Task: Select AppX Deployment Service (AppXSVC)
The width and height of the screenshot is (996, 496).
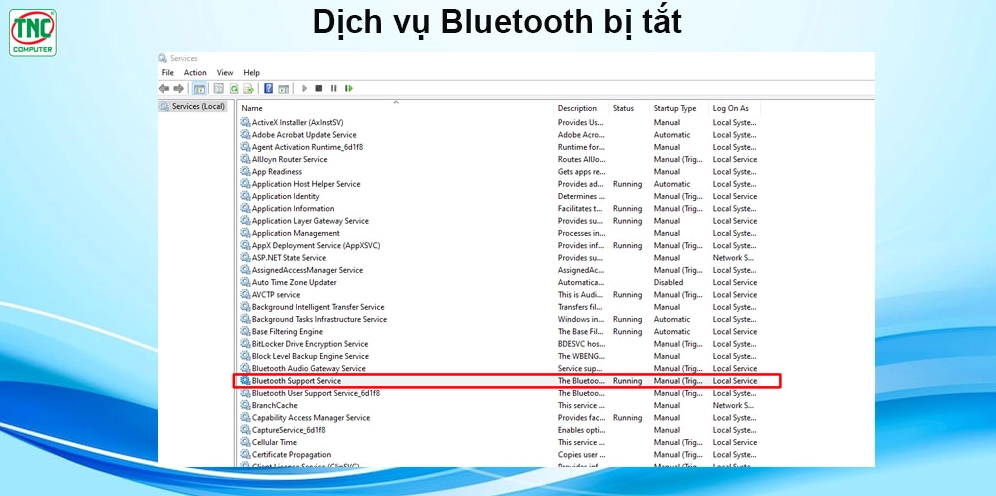Action: tap(316, 246)
